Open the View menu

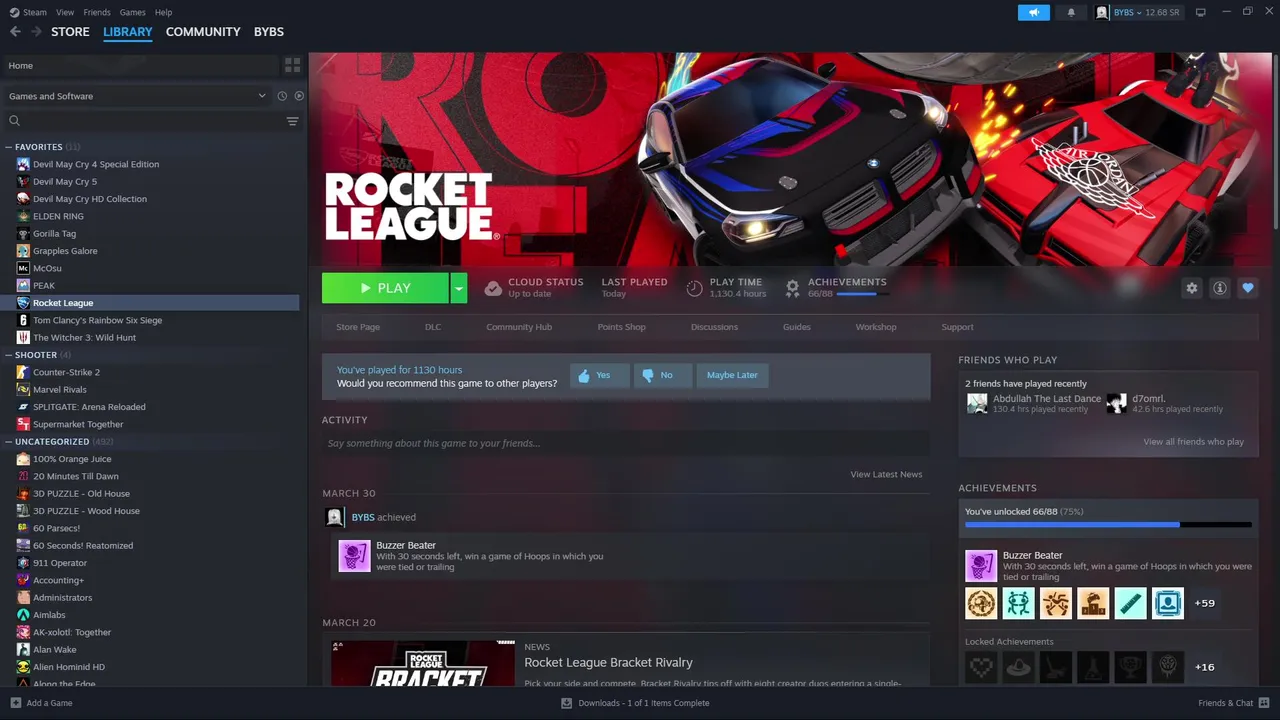point(65,12)
